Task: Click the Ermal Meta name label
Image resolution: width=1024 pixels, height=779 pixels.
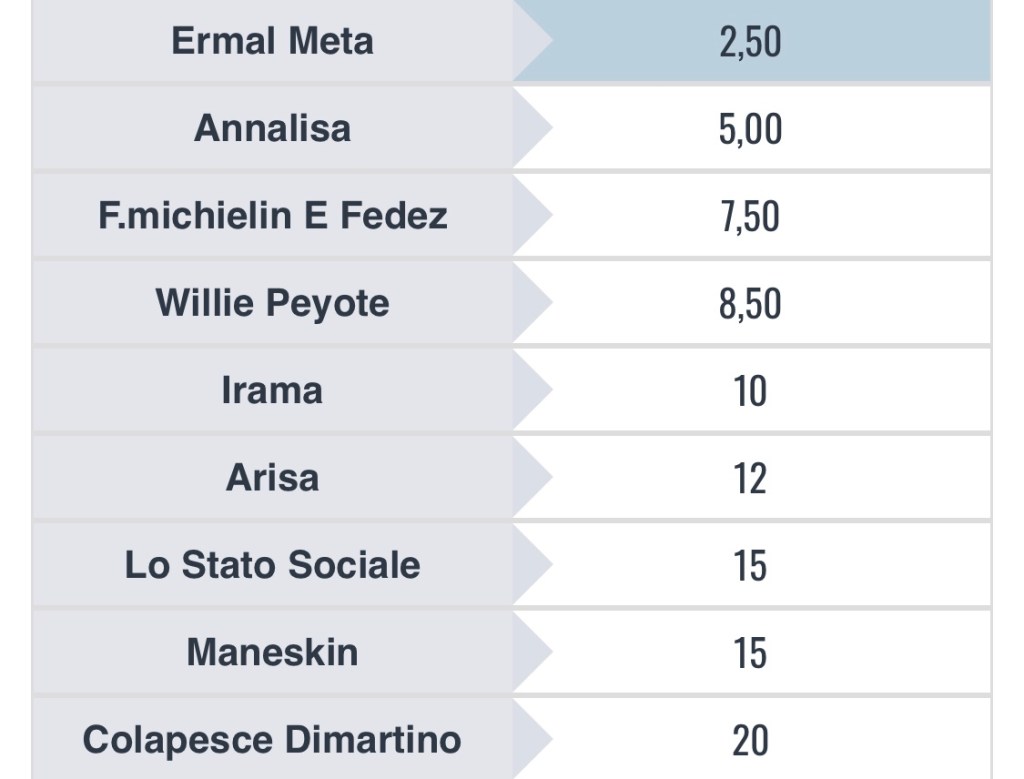Action: pyautogui.click(x=272, y=42)
